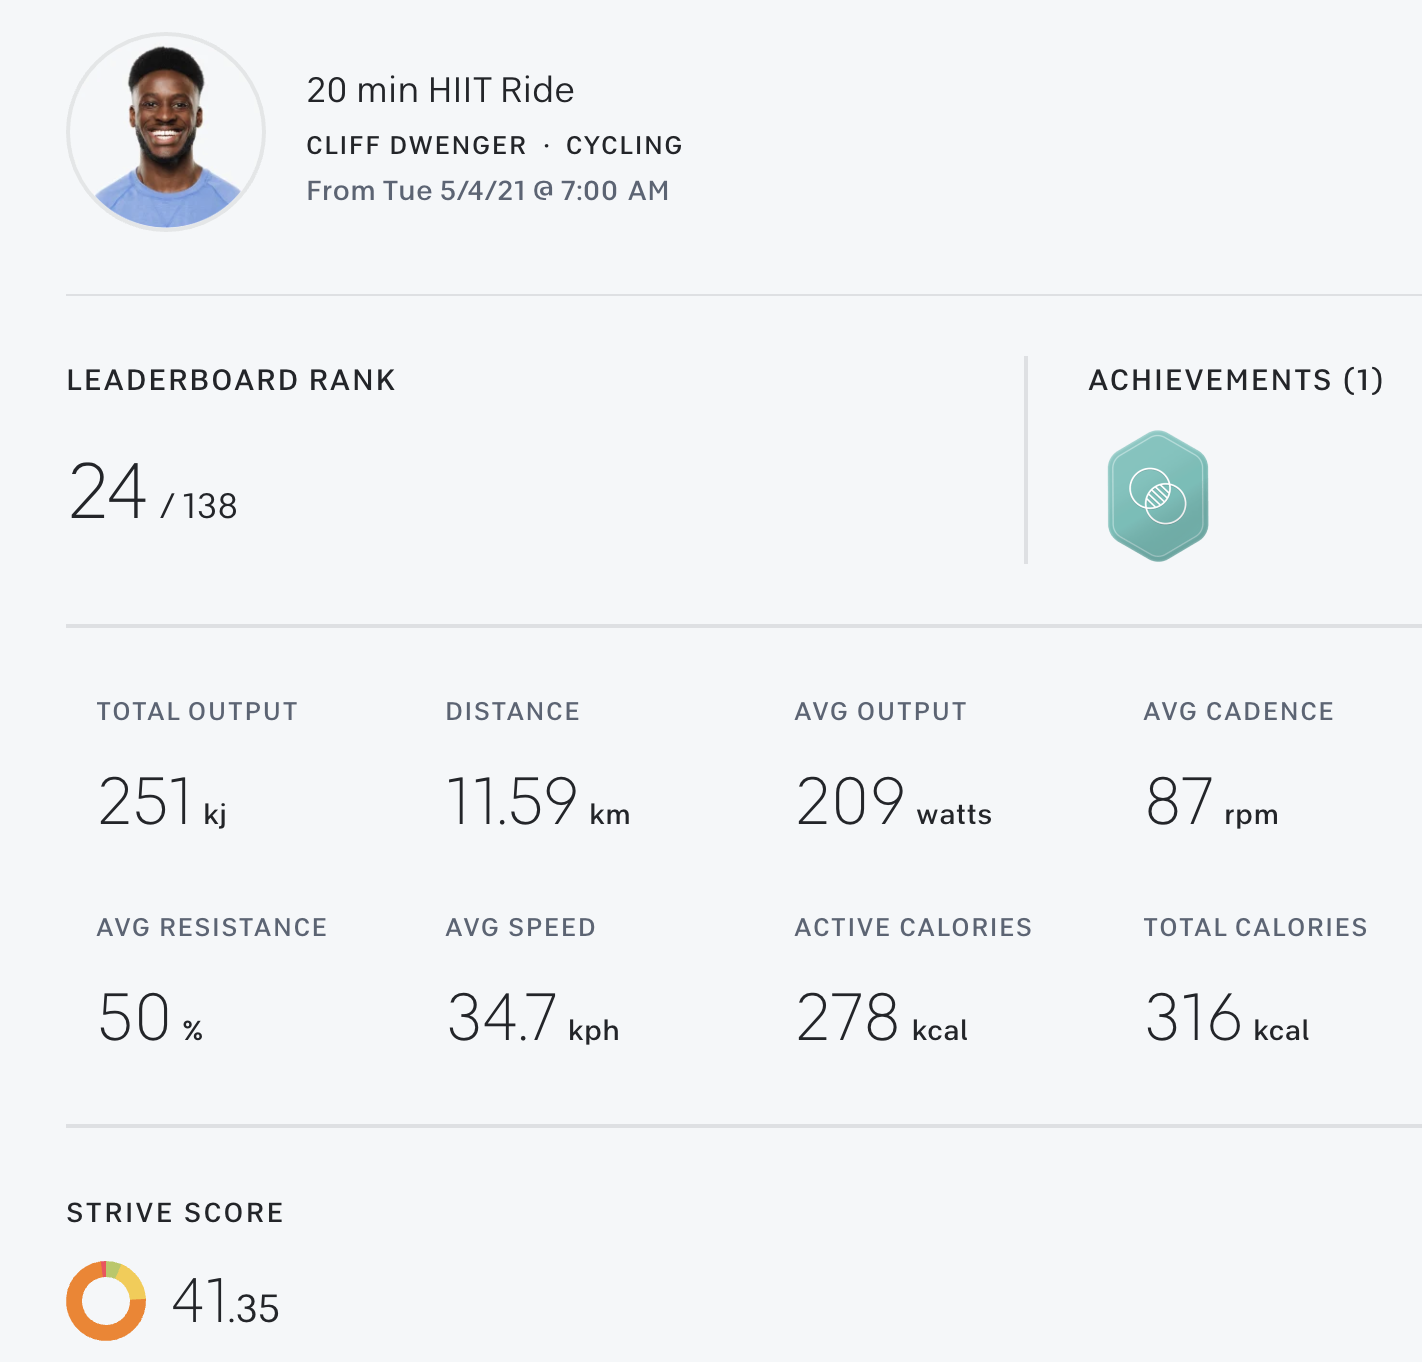Image resolution: width=1422 pixels, height=1362 pixels.
Task: Click the Strive Score heading
Action: point(175,1213)
